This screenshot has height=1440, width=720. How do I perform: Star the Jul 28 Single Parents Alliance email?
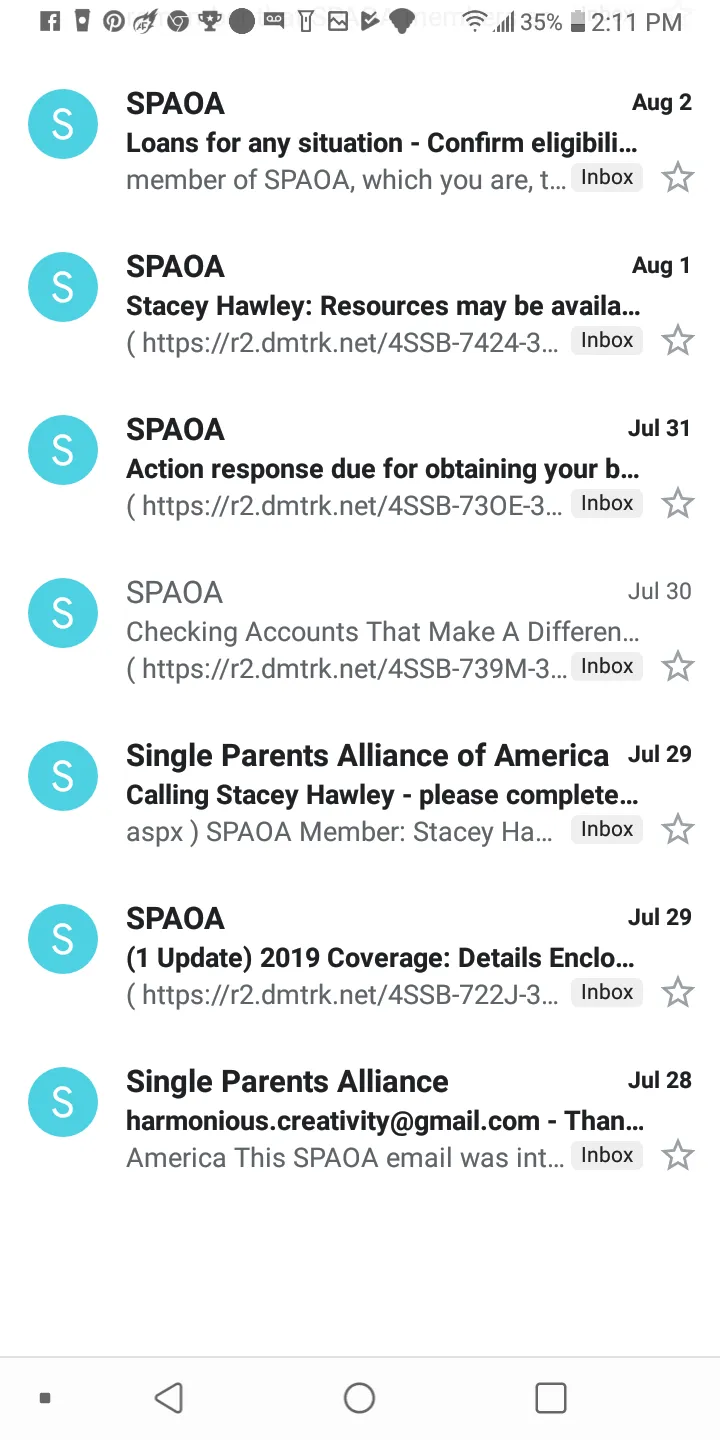coord(678,1156)
